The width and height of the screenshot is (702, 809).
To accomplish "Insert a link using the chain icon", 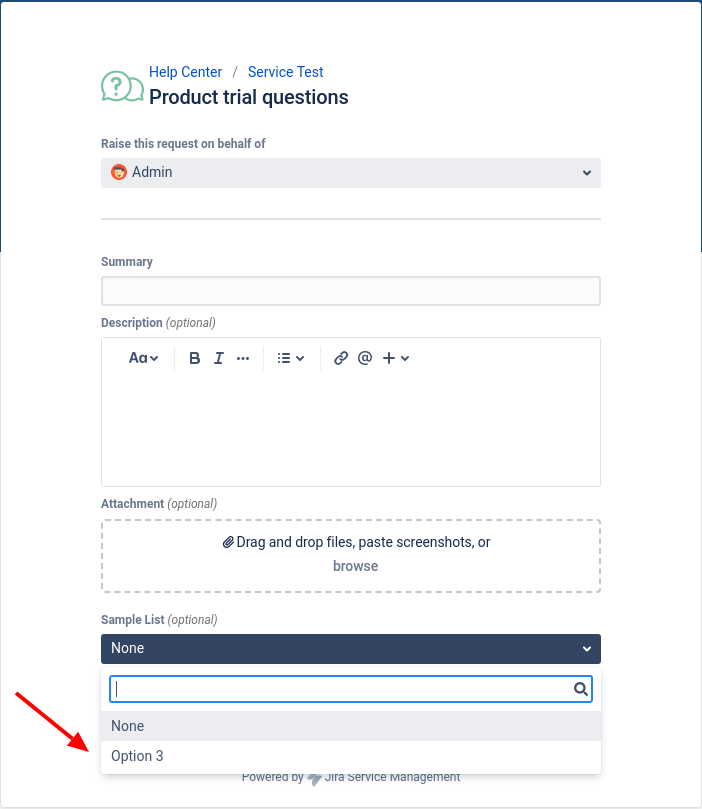I will [340, 357].
